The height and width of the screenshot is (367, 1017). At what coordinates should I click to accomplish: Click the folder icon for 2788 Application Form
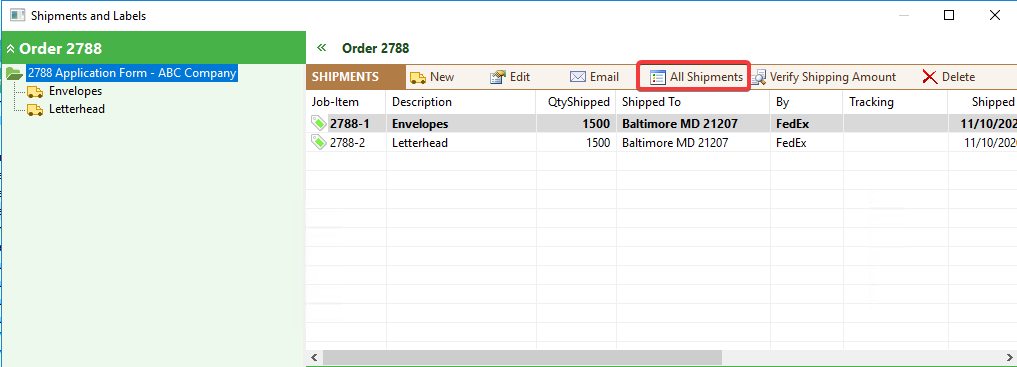point(14,74)
